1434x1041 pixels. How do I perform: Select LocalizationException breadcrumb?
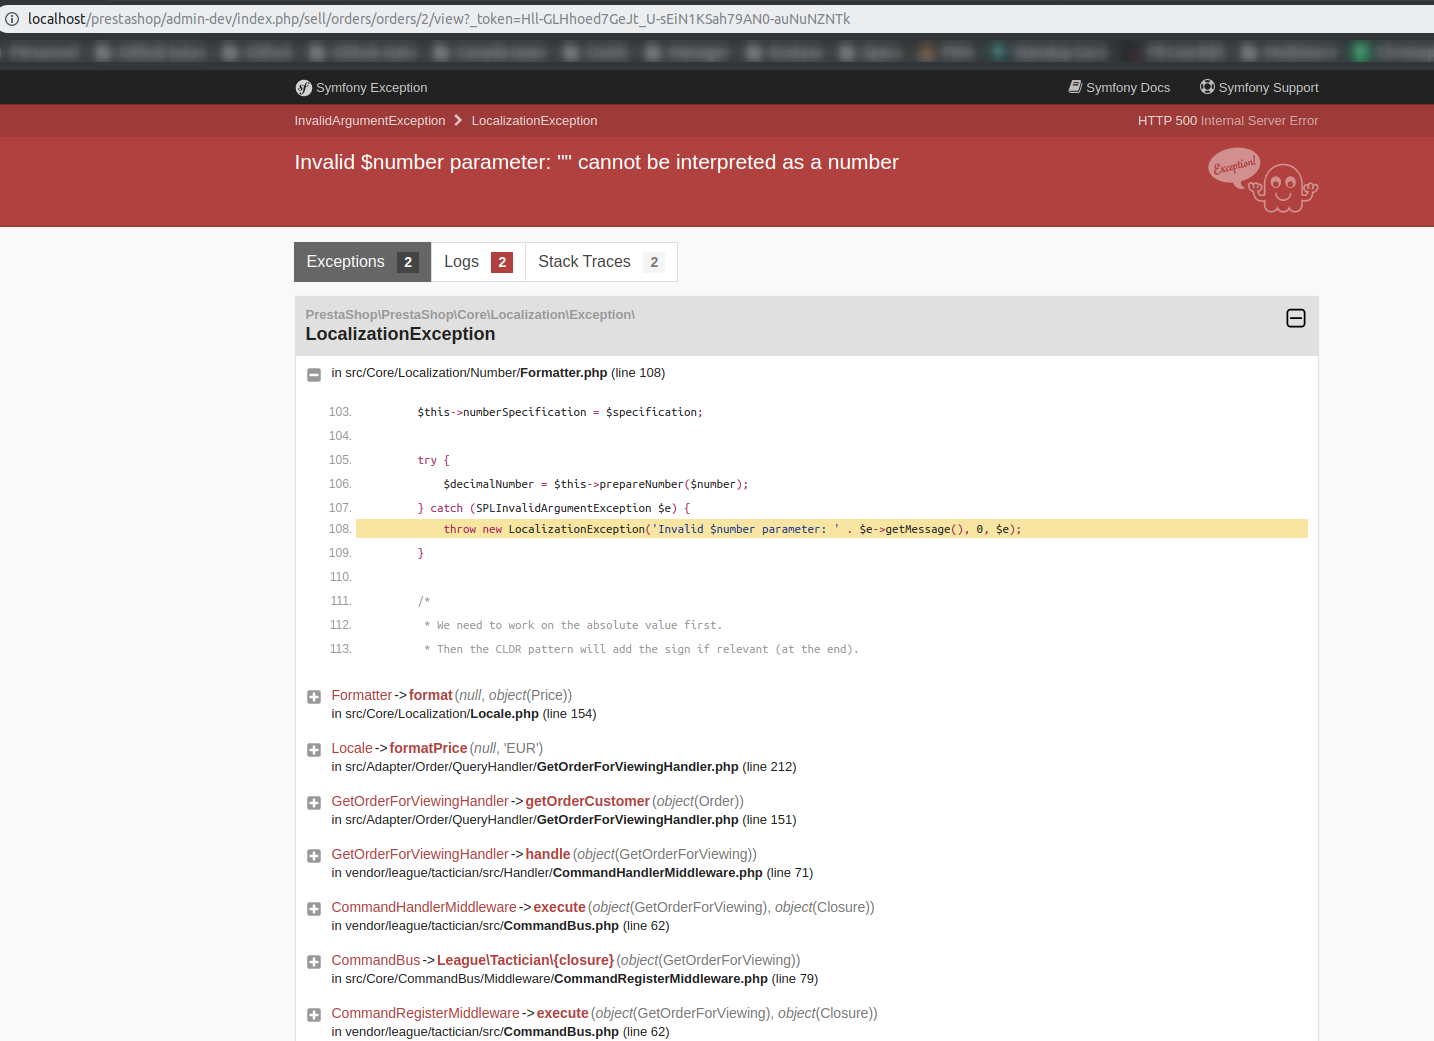535,121
